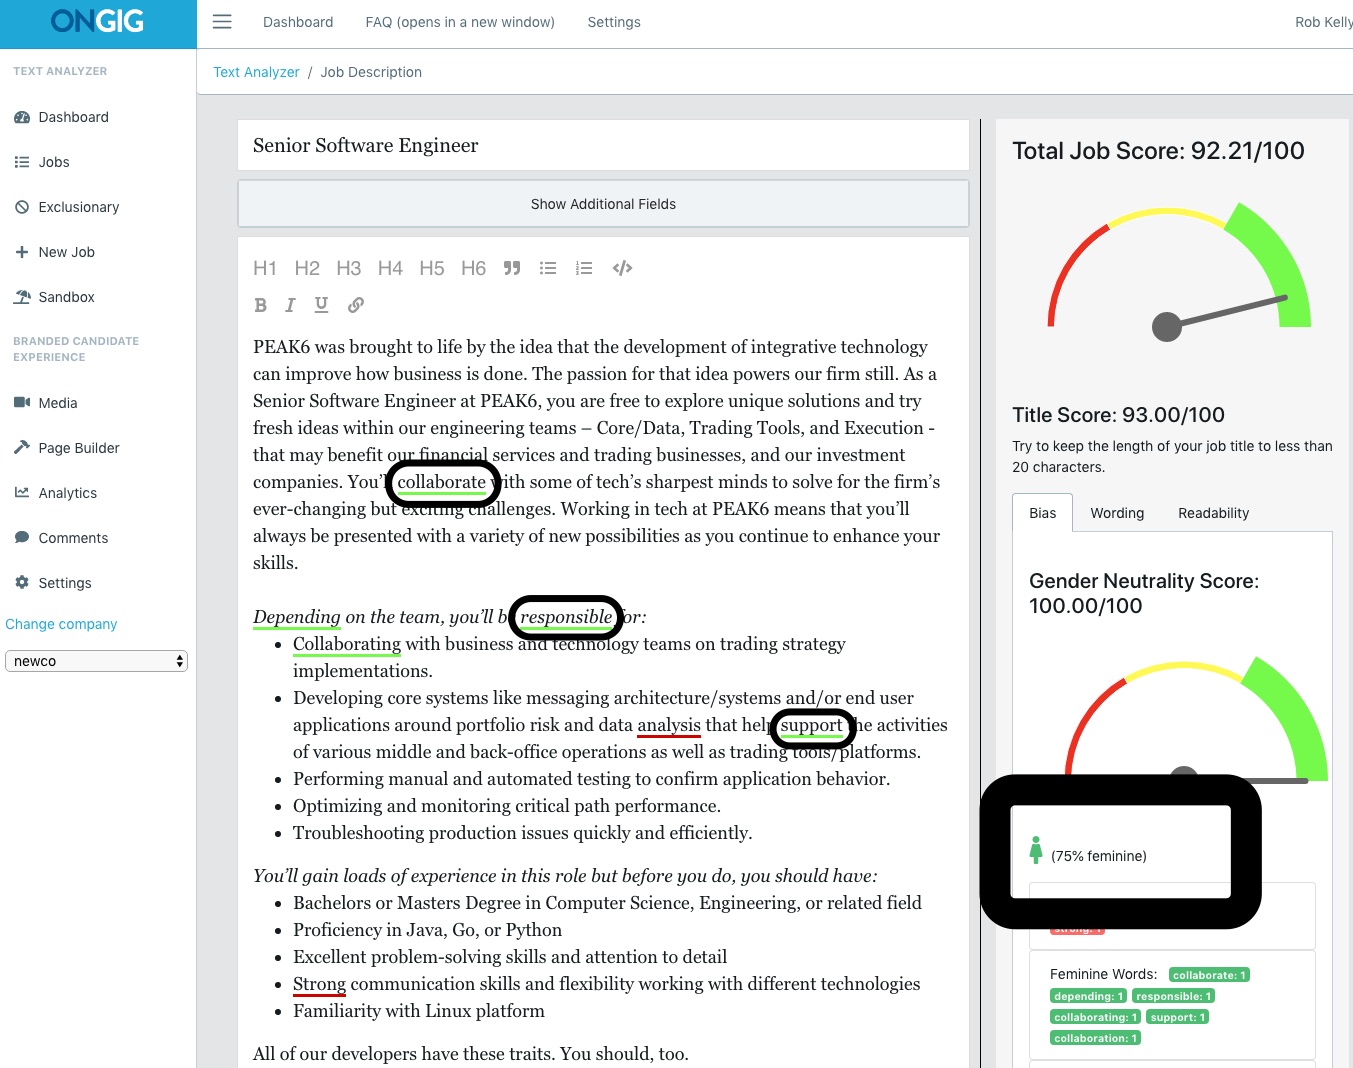Image resolution: width=1353 pixels, height=1068 pixels.
Task: Open the Sandbox from the sidebar
Action: click(x=66, y=297)
